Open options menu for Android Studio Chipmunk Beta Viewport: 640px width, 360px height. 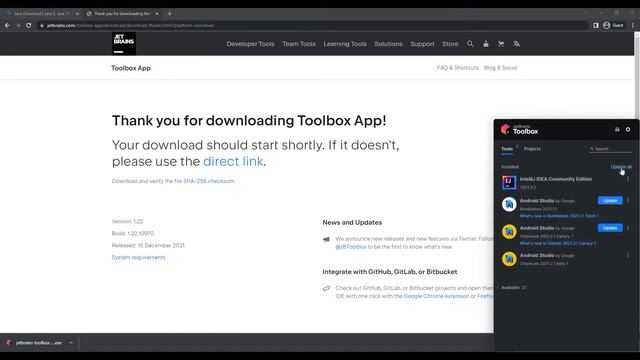click(628, 255)
